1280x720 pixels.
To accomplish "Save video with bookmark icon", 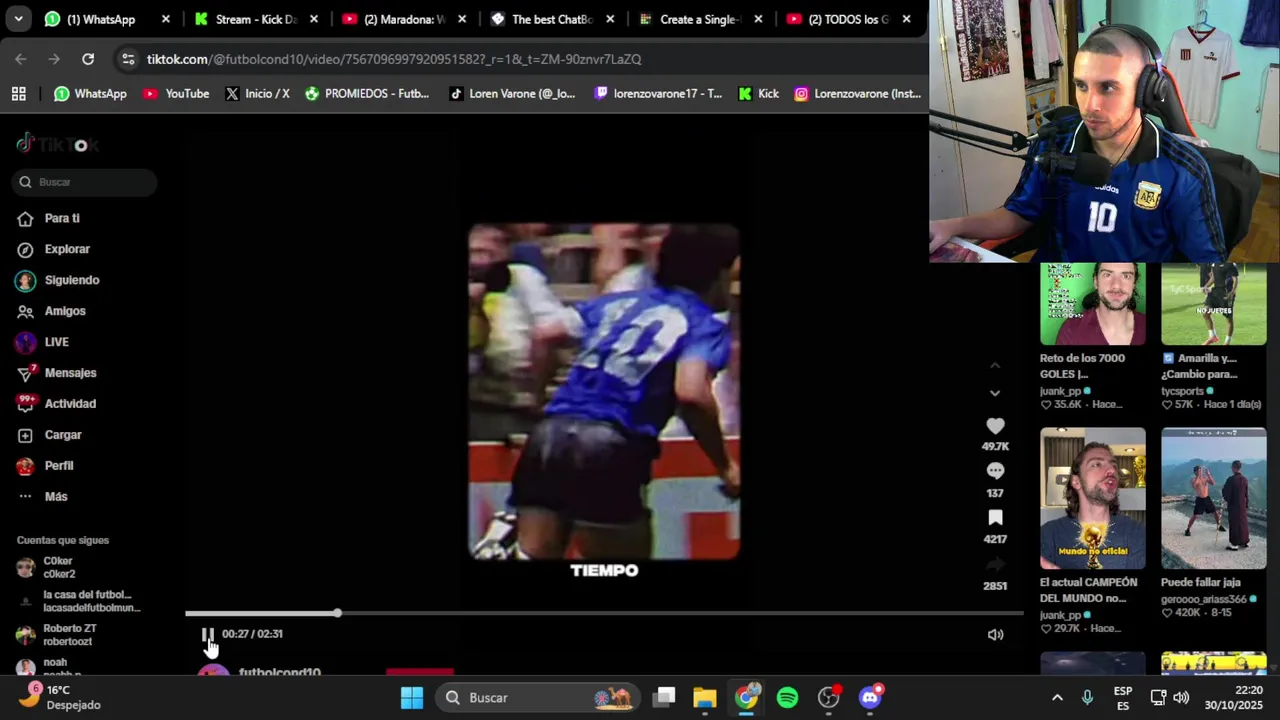I will click(x=995, y=517).
